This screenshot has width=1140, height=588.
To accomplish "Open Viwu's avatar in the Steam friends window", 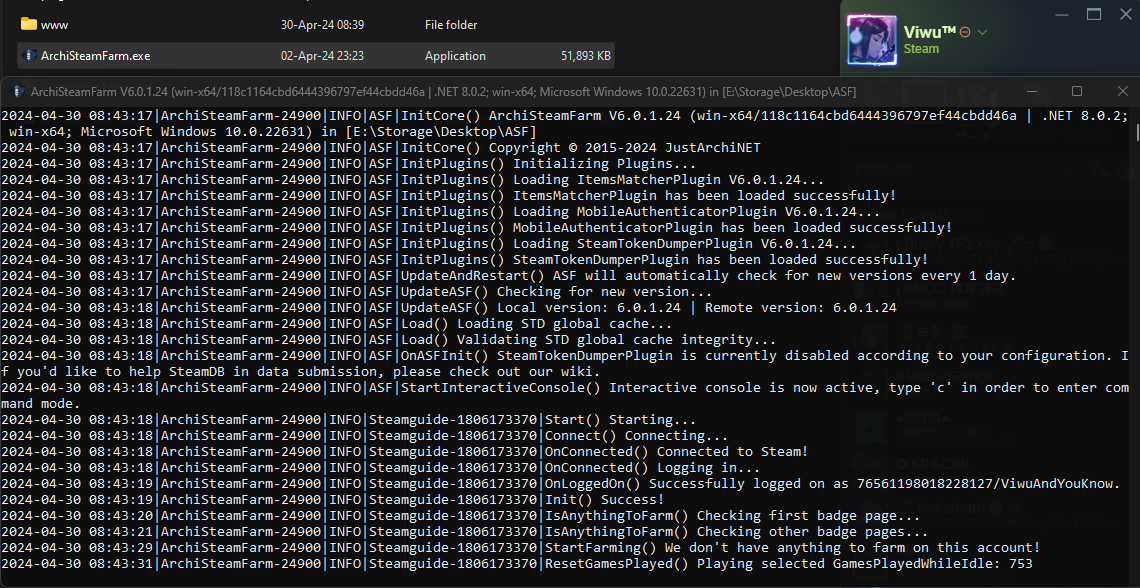I will pyautogui.click(x=872, y=39).
